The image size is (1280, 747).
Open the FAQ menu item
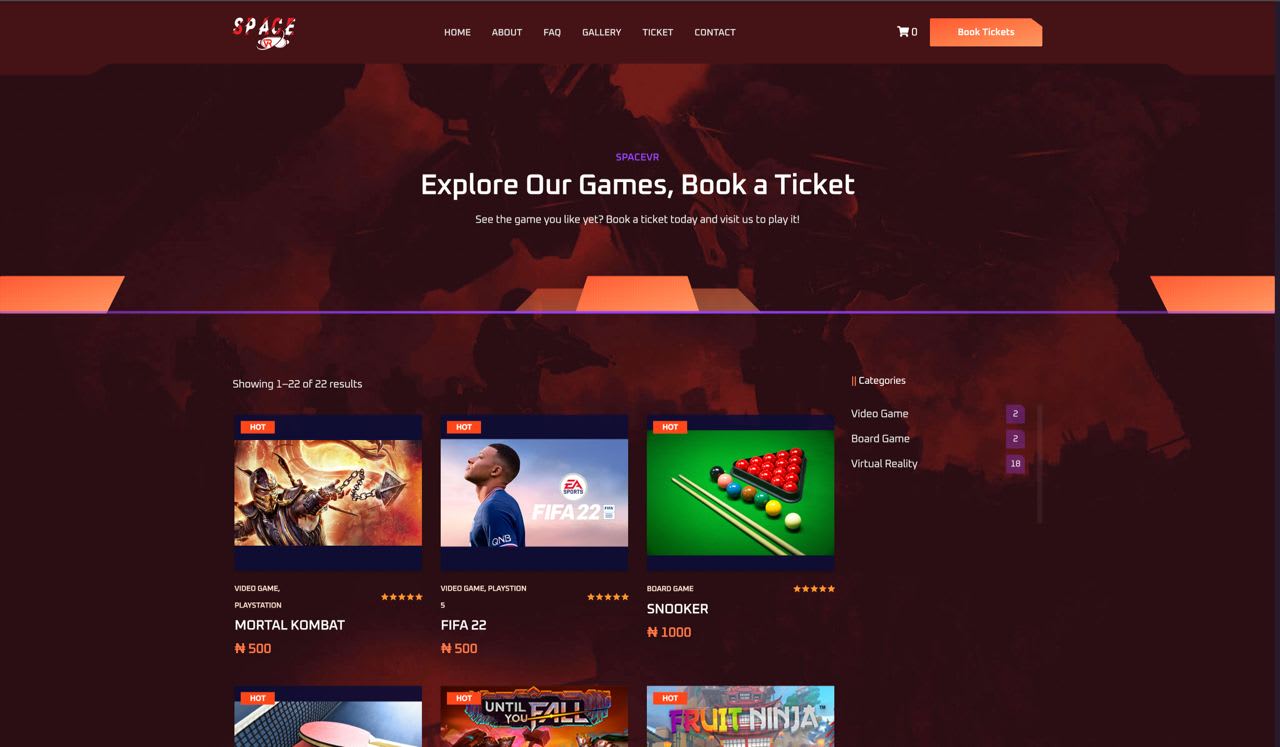(552, 32)
